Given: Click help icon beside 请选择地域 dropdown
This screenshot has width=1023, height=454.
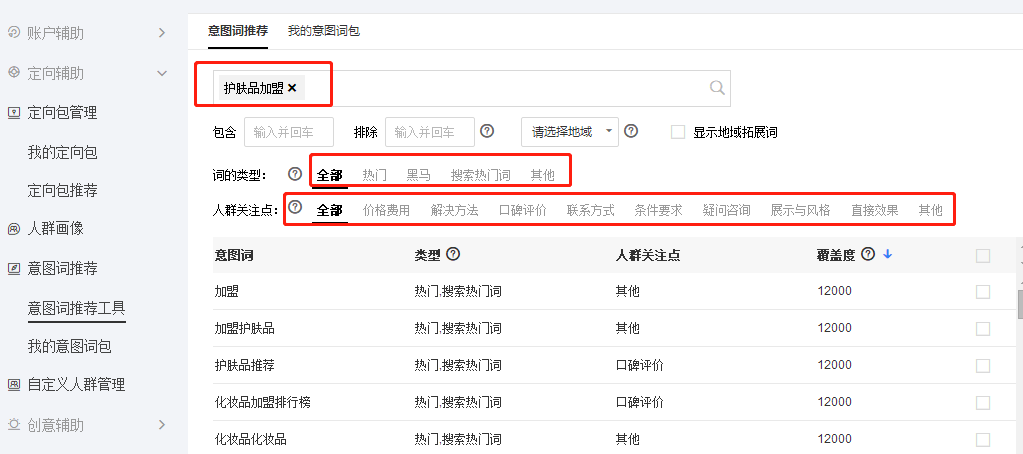Looking at the screenshot, I should (631, 131).
